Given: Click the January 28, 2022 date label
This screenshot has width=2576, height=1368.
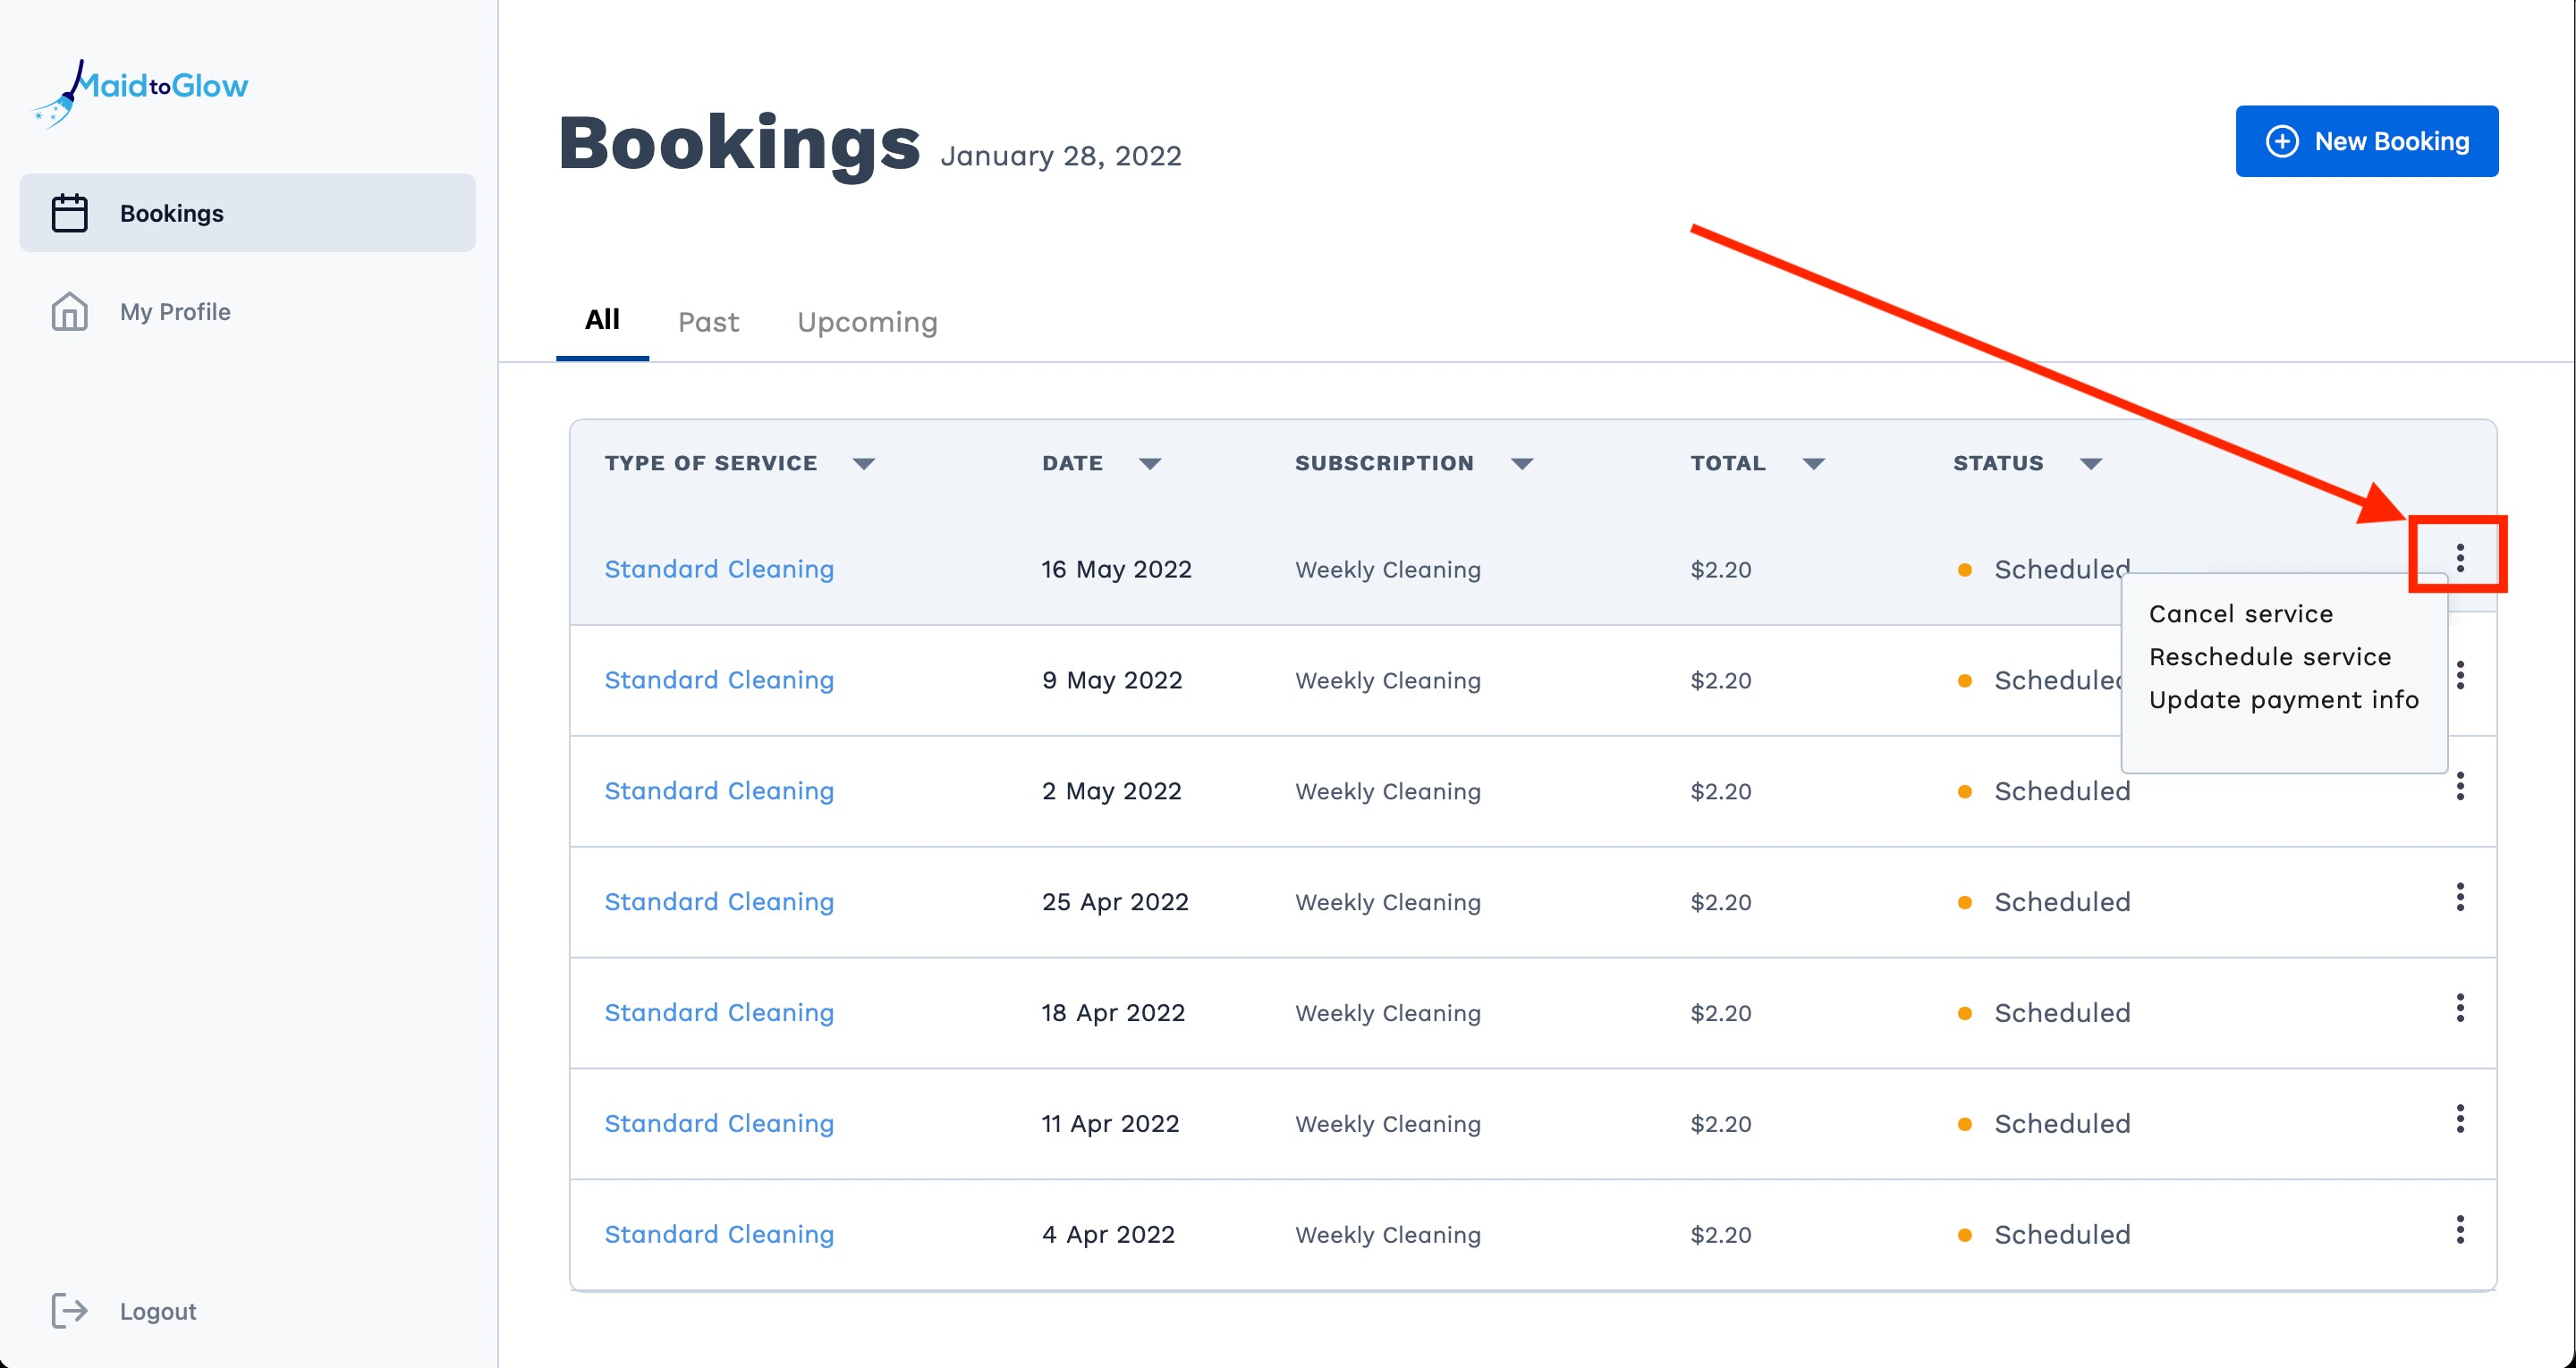Looking at the screenshot, I should coord(1061,156).
